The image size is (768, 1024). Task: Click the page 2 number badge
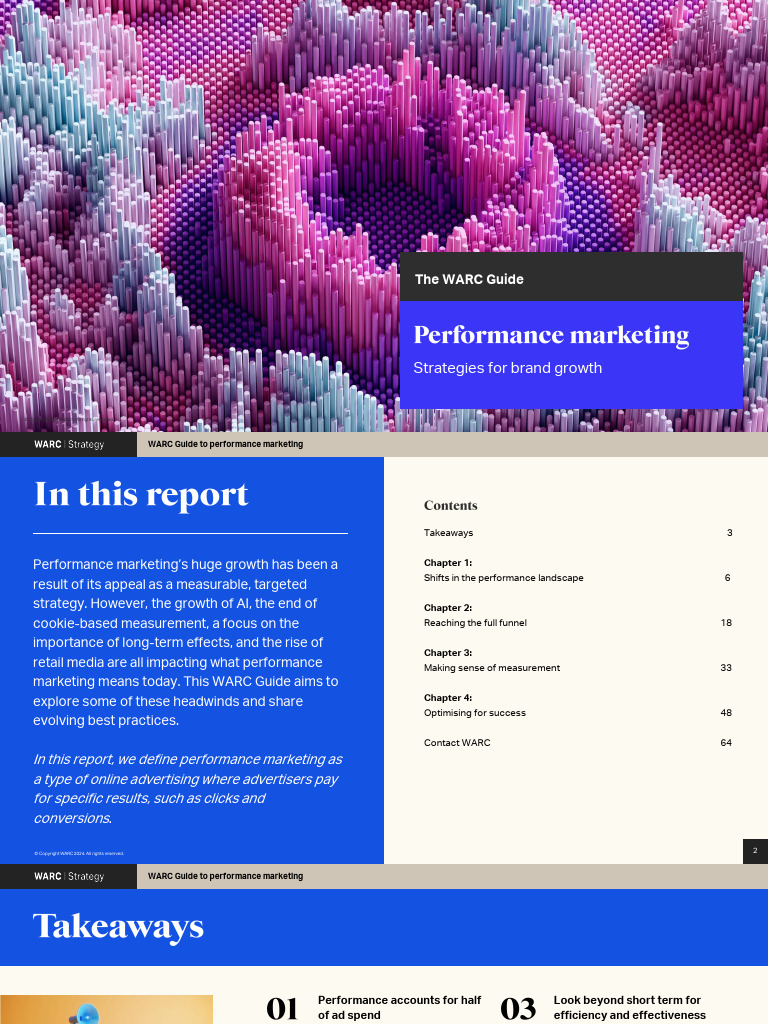tap(756, 851)
